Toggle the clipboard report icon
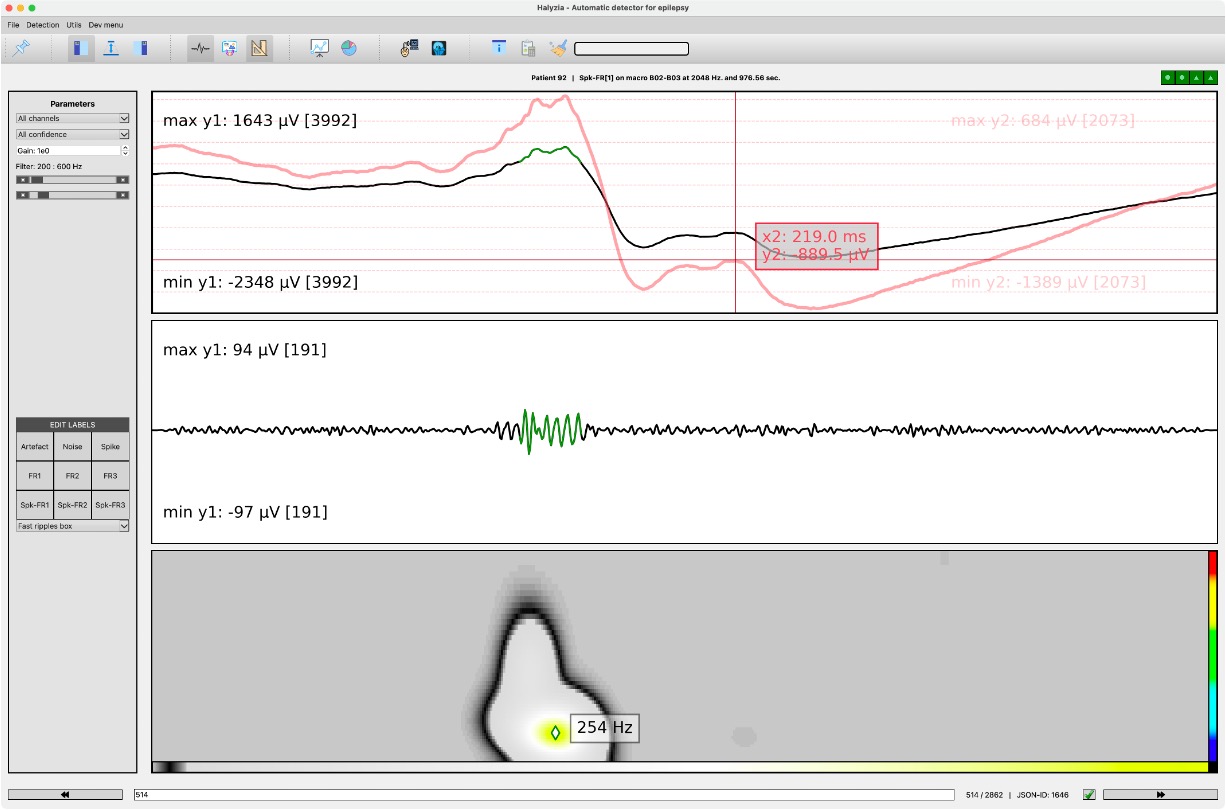 pyautogui.click(x=529, y=47)
